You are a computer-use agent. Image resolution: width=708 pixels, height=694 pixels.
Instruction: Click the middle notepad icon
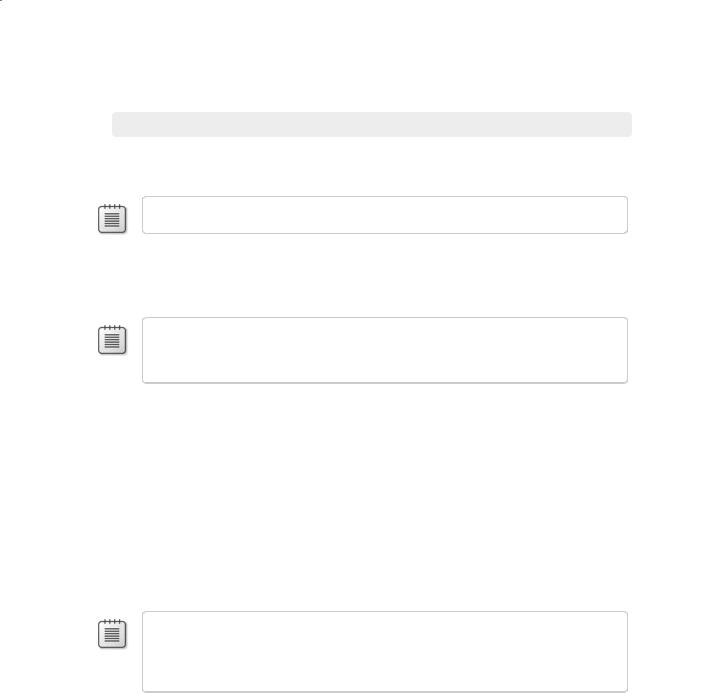pos(112,340)
